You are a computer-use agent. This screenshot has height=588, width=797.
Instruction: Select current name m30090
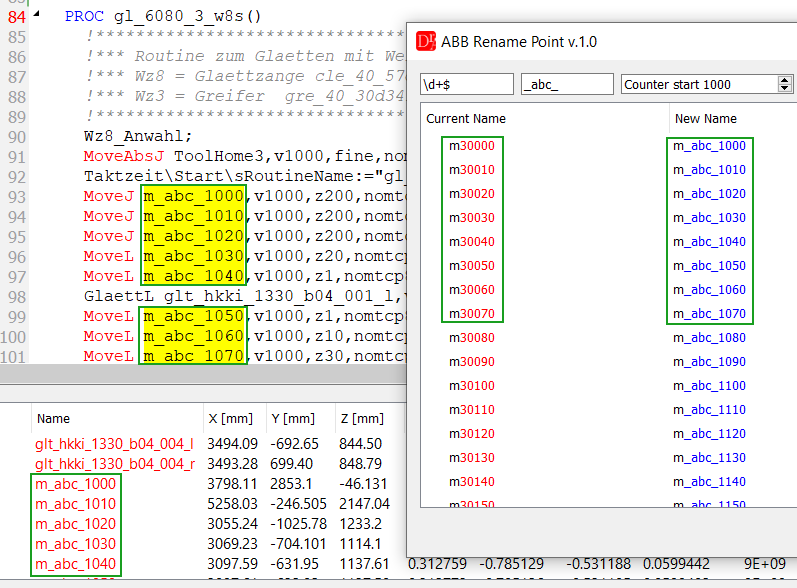[472, 361]
